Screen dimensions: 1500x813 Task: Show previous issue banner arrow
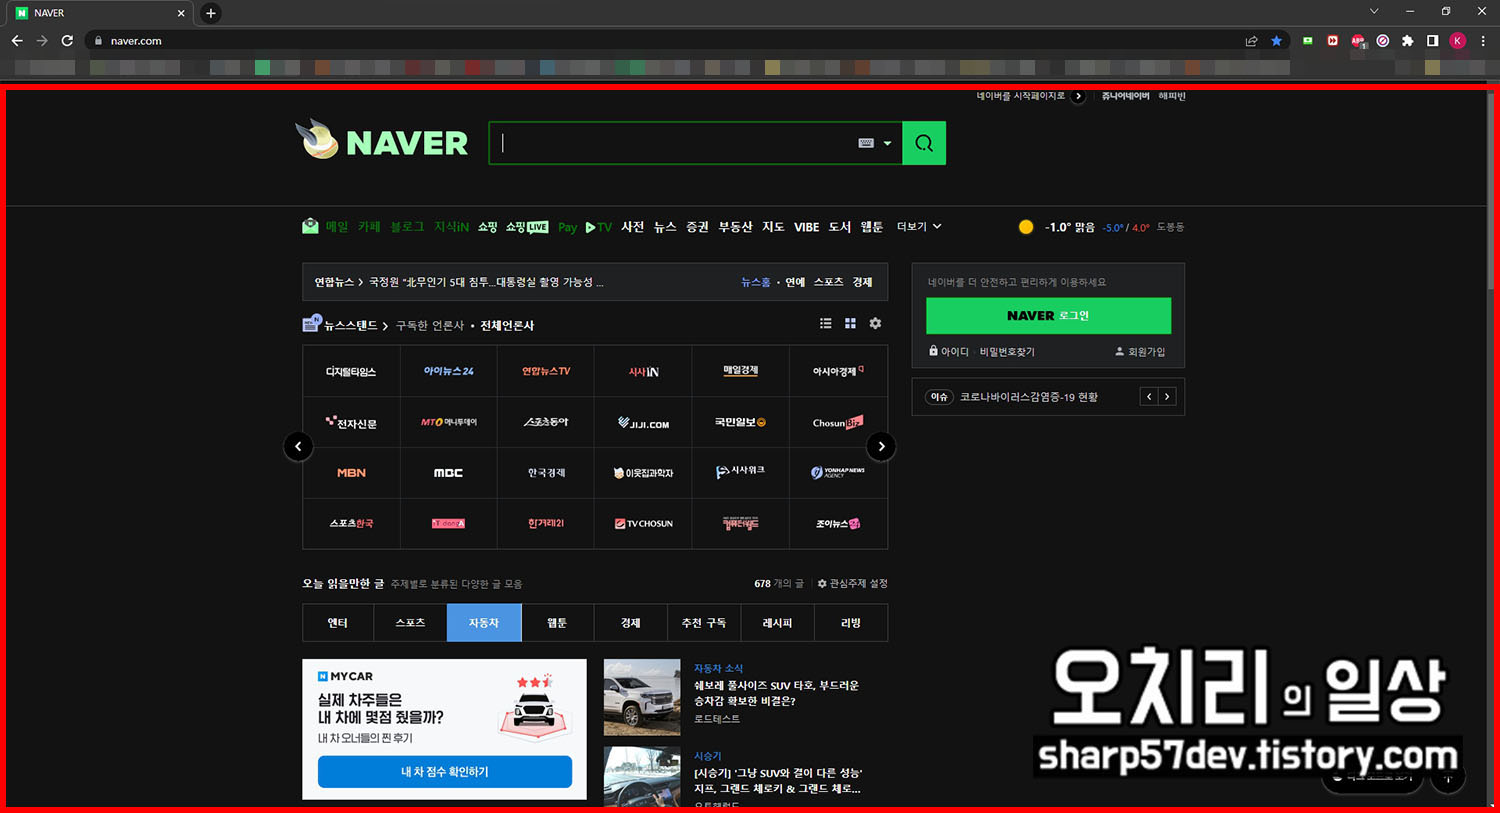(1150, 397)
